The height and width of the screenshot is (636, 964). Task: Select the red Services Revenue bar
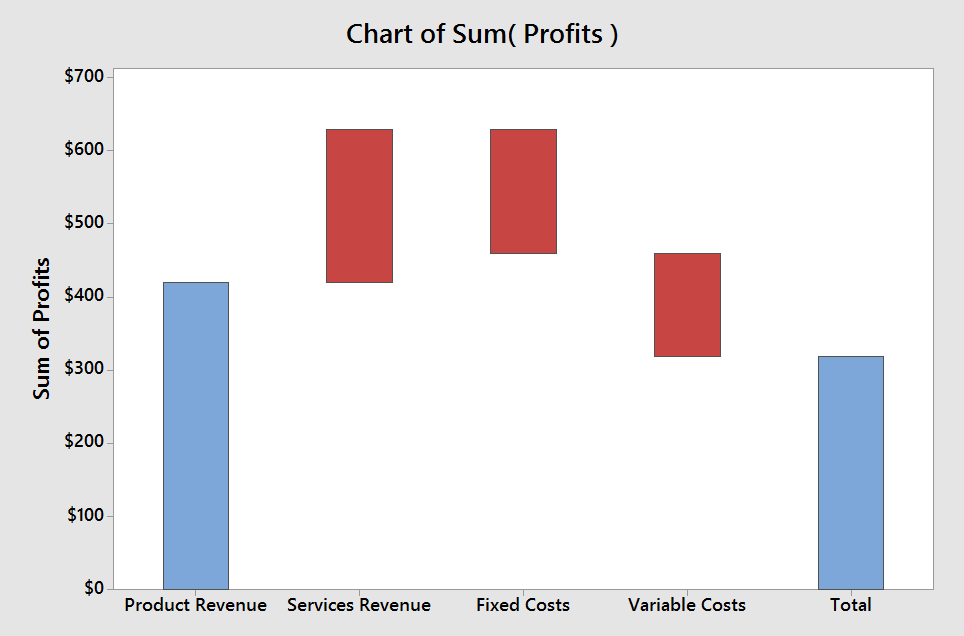tap(360, 206)
